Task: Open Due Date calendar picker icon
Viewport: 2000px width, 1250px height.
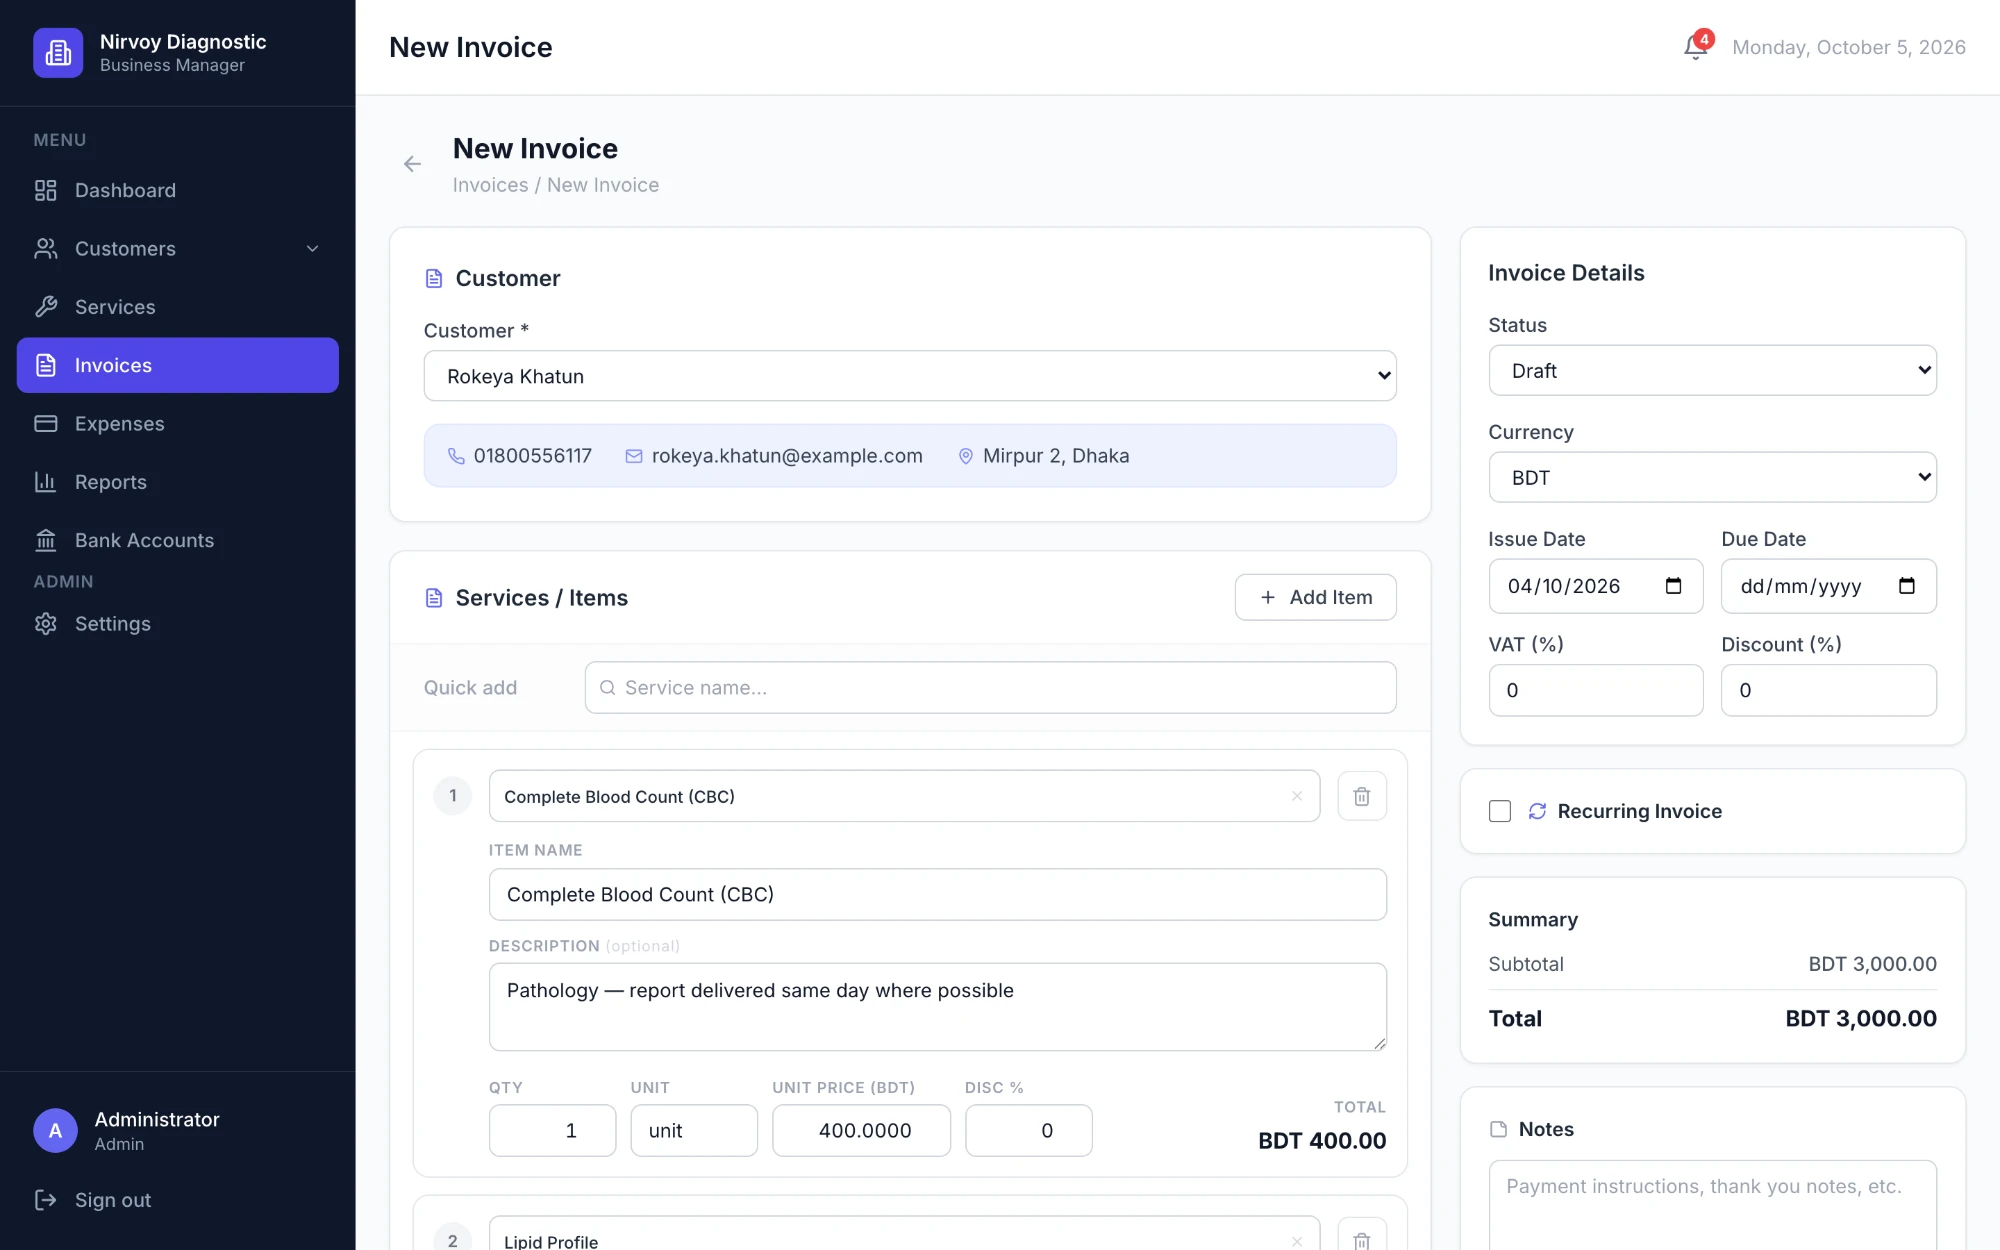Action: (1906, 586)
